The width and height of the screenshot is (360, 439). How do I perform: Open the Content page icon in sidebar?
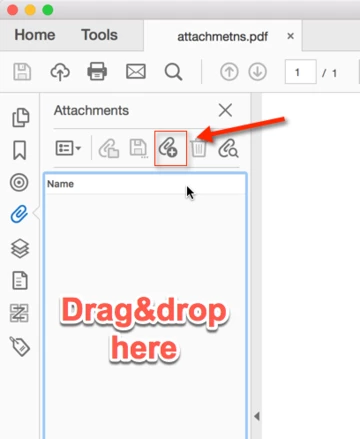click(x=20, y=280)
